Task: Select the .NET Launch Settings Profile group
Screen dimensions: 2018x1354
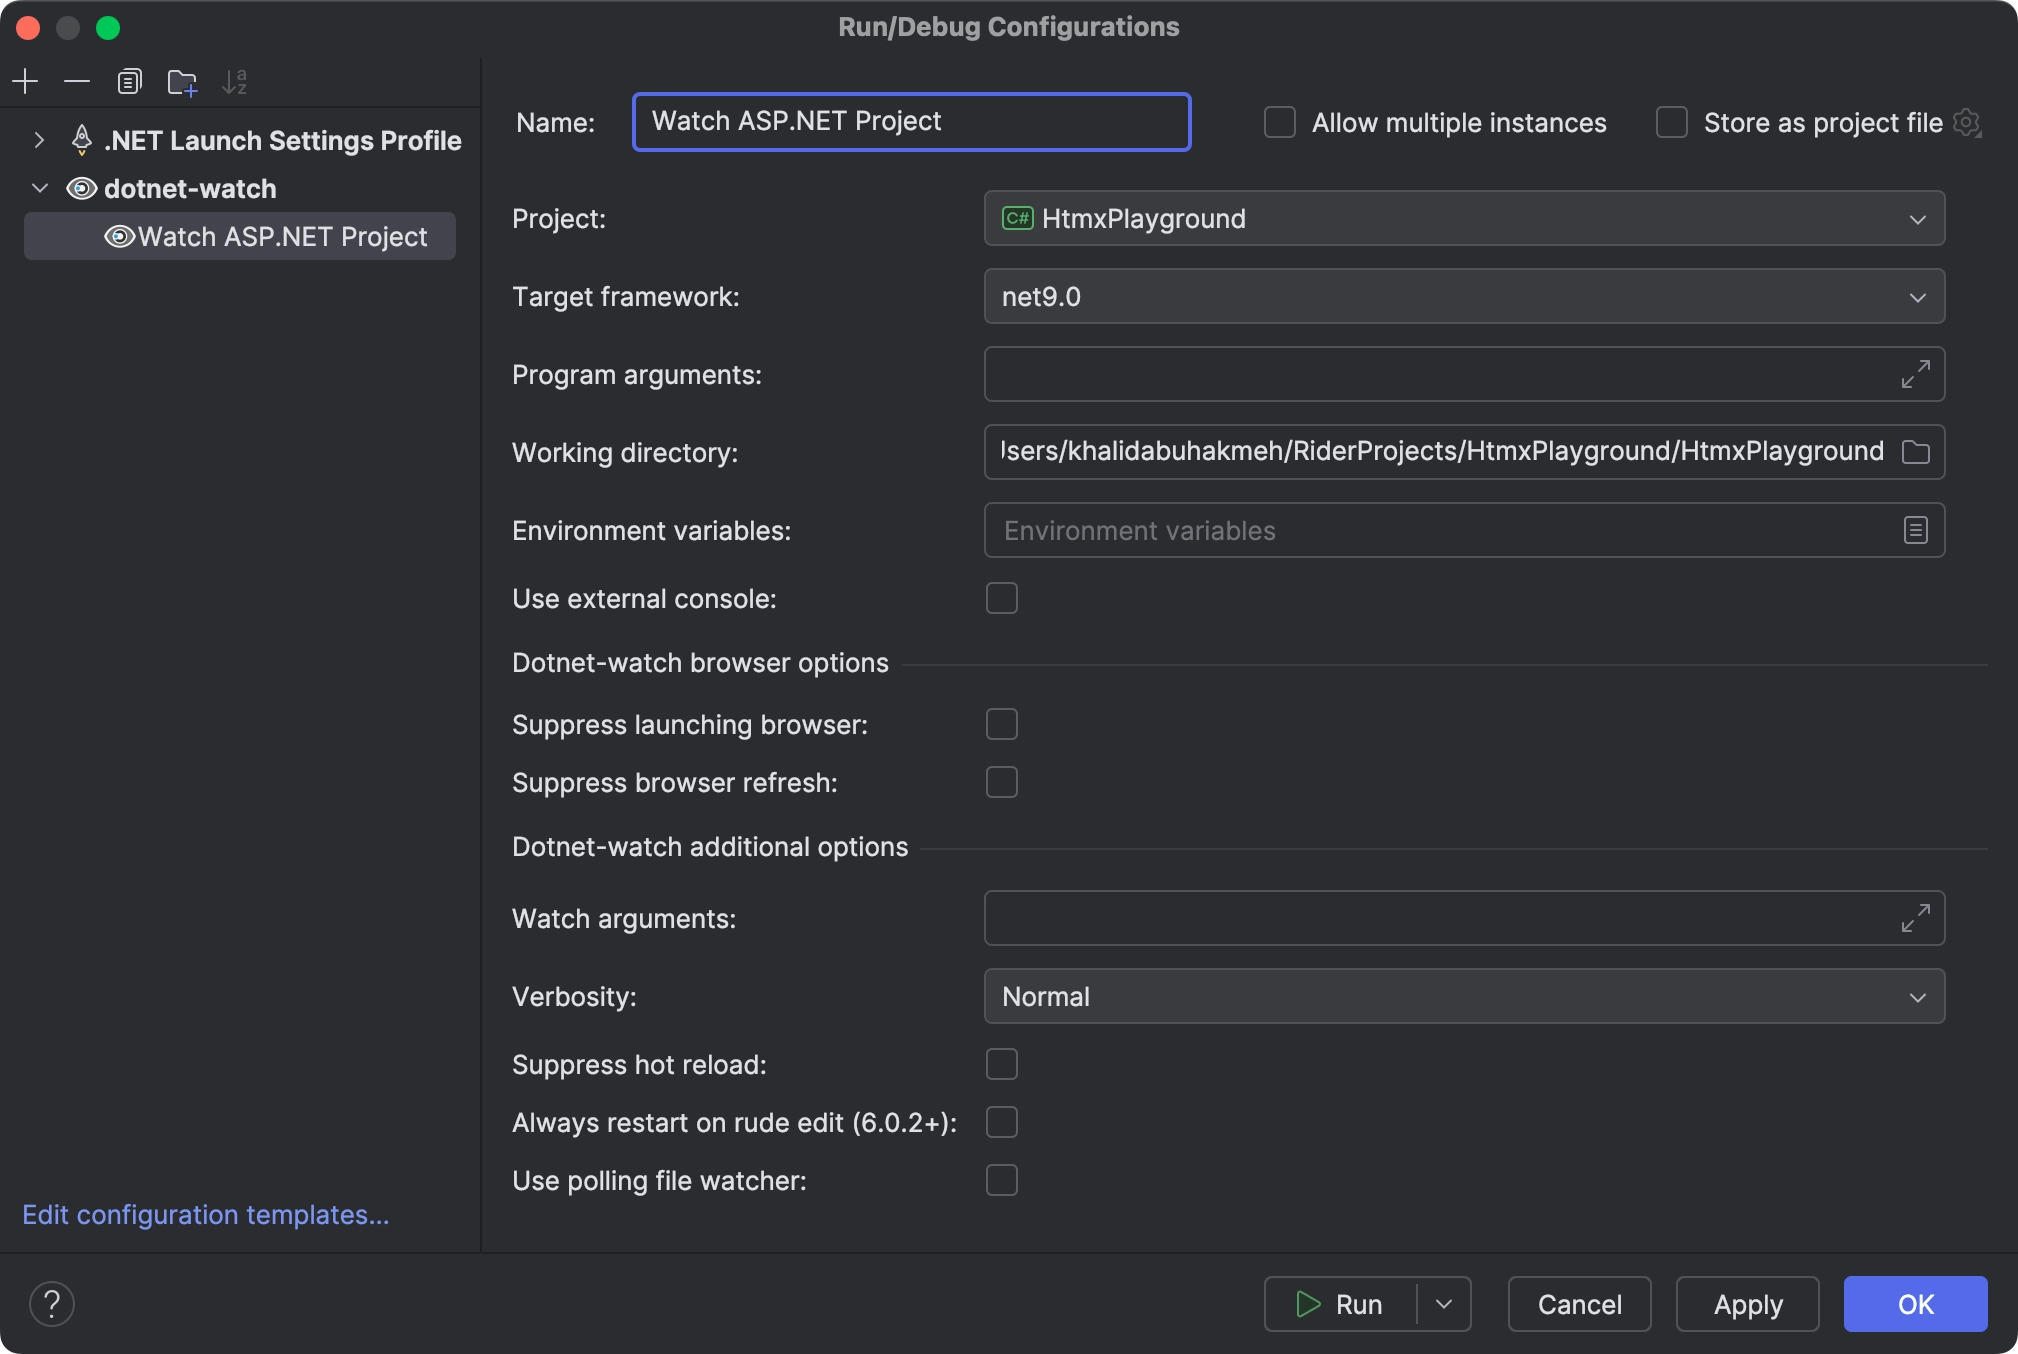Action: (283, 140)
